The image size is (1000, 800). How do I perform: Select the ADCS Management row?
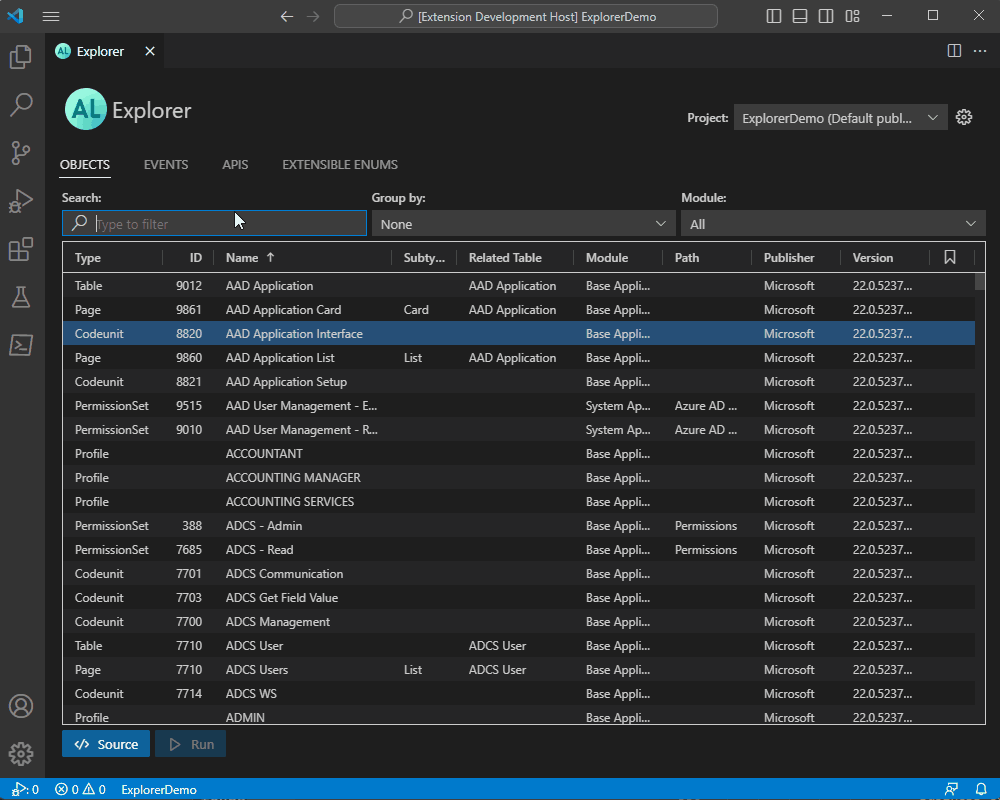click(x=518, y=621)
